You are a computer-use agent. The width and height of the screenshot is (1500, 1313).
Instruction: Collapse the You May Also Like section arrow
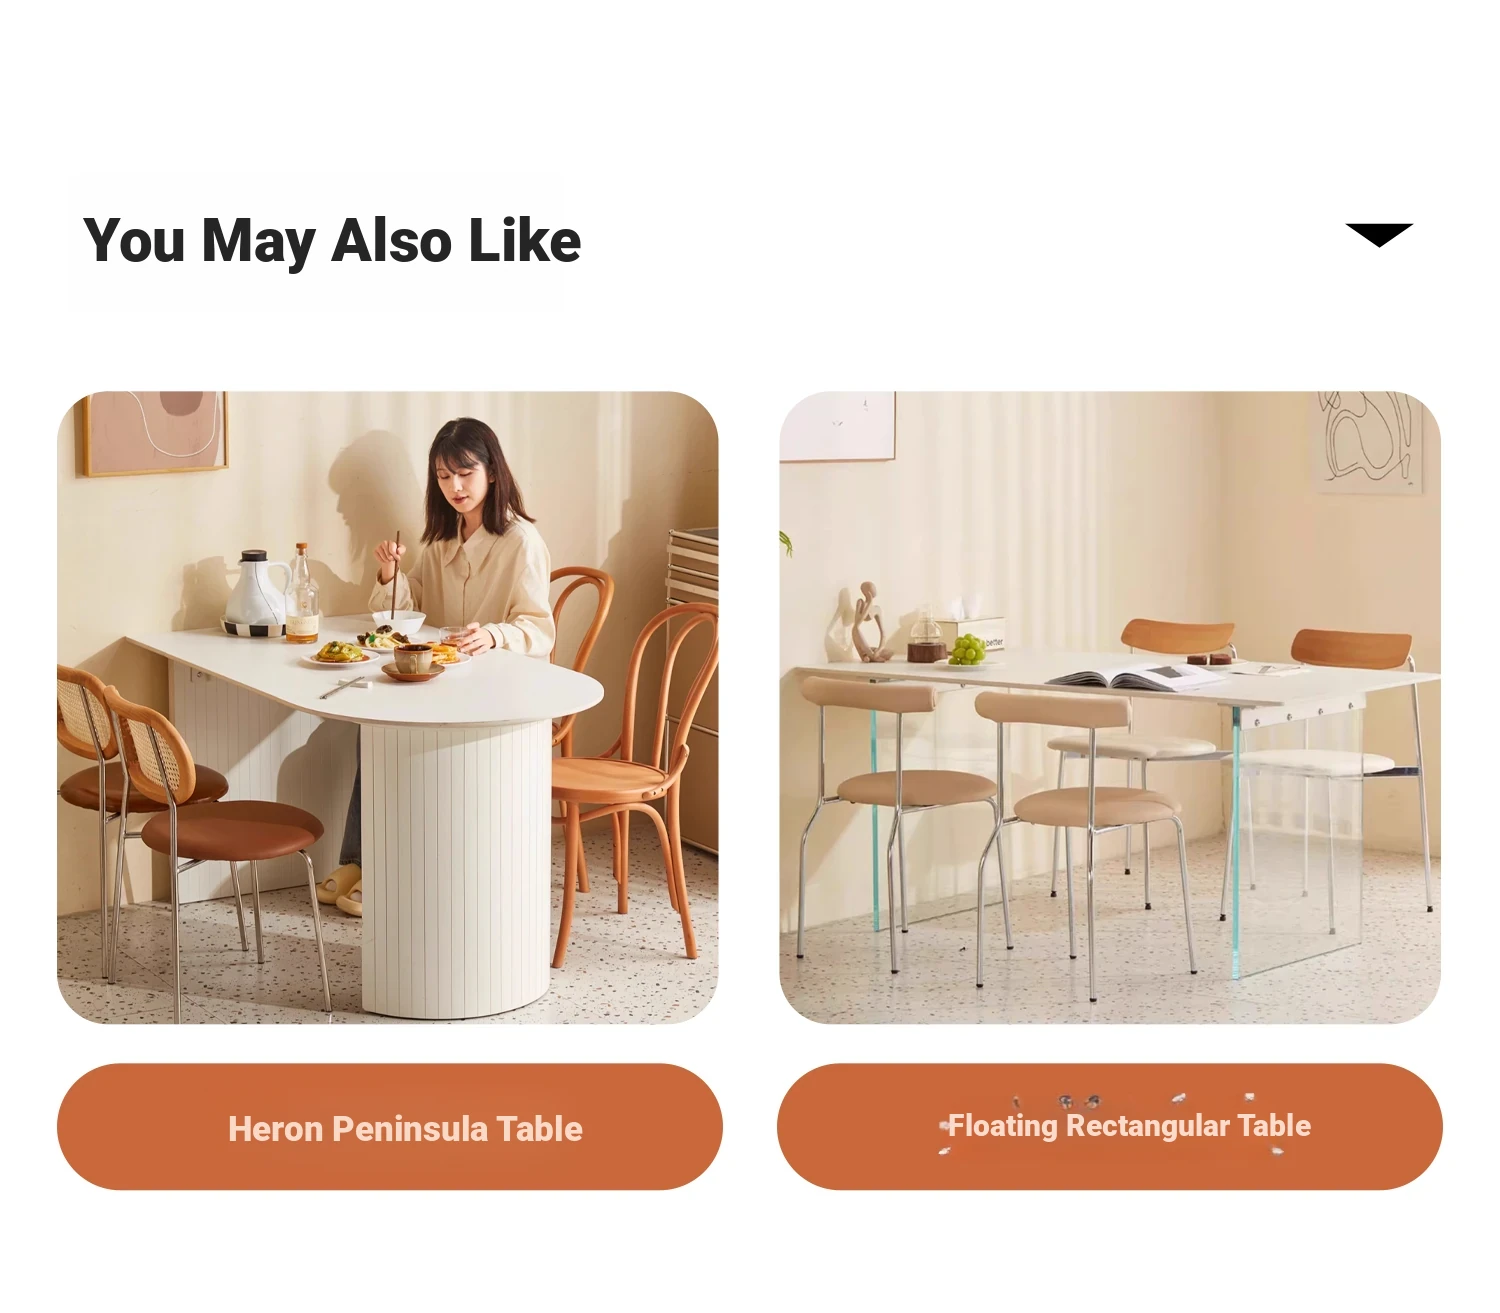point(1379,235)
